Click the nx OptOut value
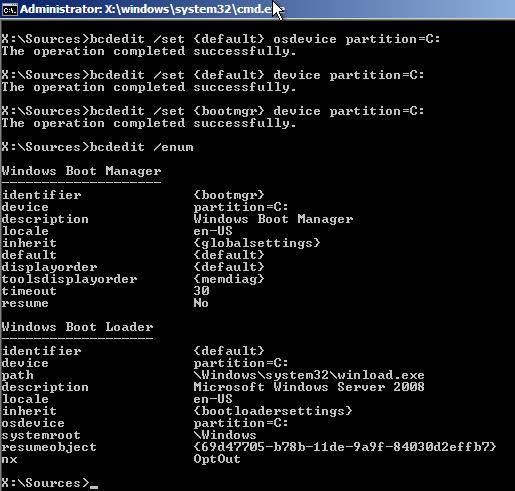 217,459
